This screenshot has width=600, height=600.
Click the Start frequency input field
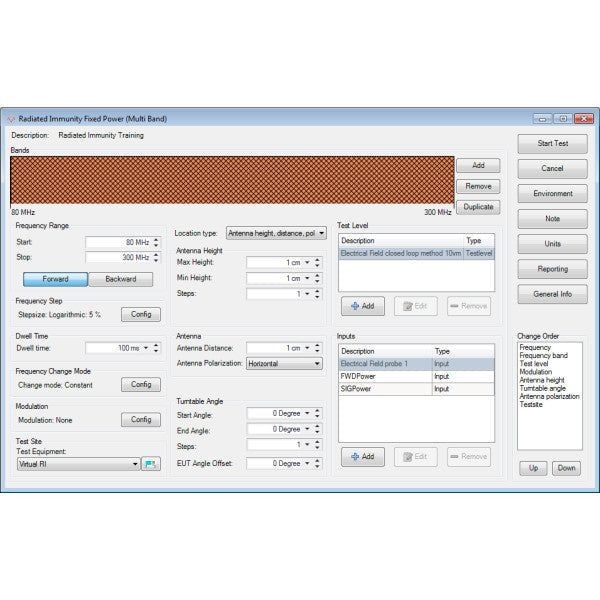118,242
